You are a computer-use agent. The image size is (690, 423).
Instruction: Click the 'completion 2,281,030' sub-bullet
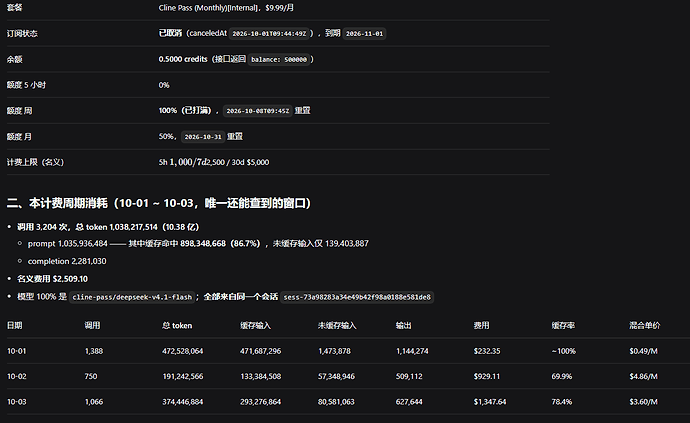coord(67,261)
